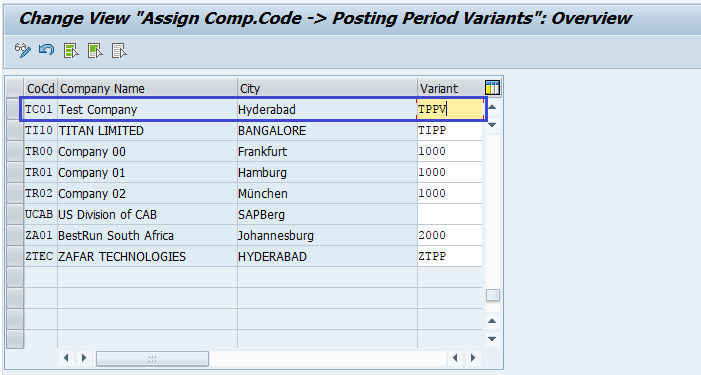Click the 'TITAN LIMITED' cell
Image resolution: width=701 pixels, height=375 pixels.
tap(148, 131)
